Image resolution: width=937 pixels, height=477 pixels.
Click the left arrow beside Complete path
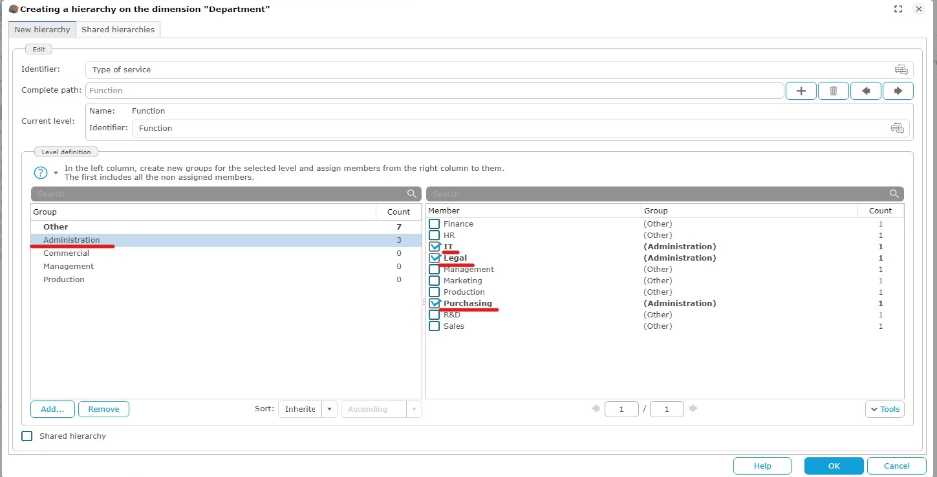coord(865,91)
